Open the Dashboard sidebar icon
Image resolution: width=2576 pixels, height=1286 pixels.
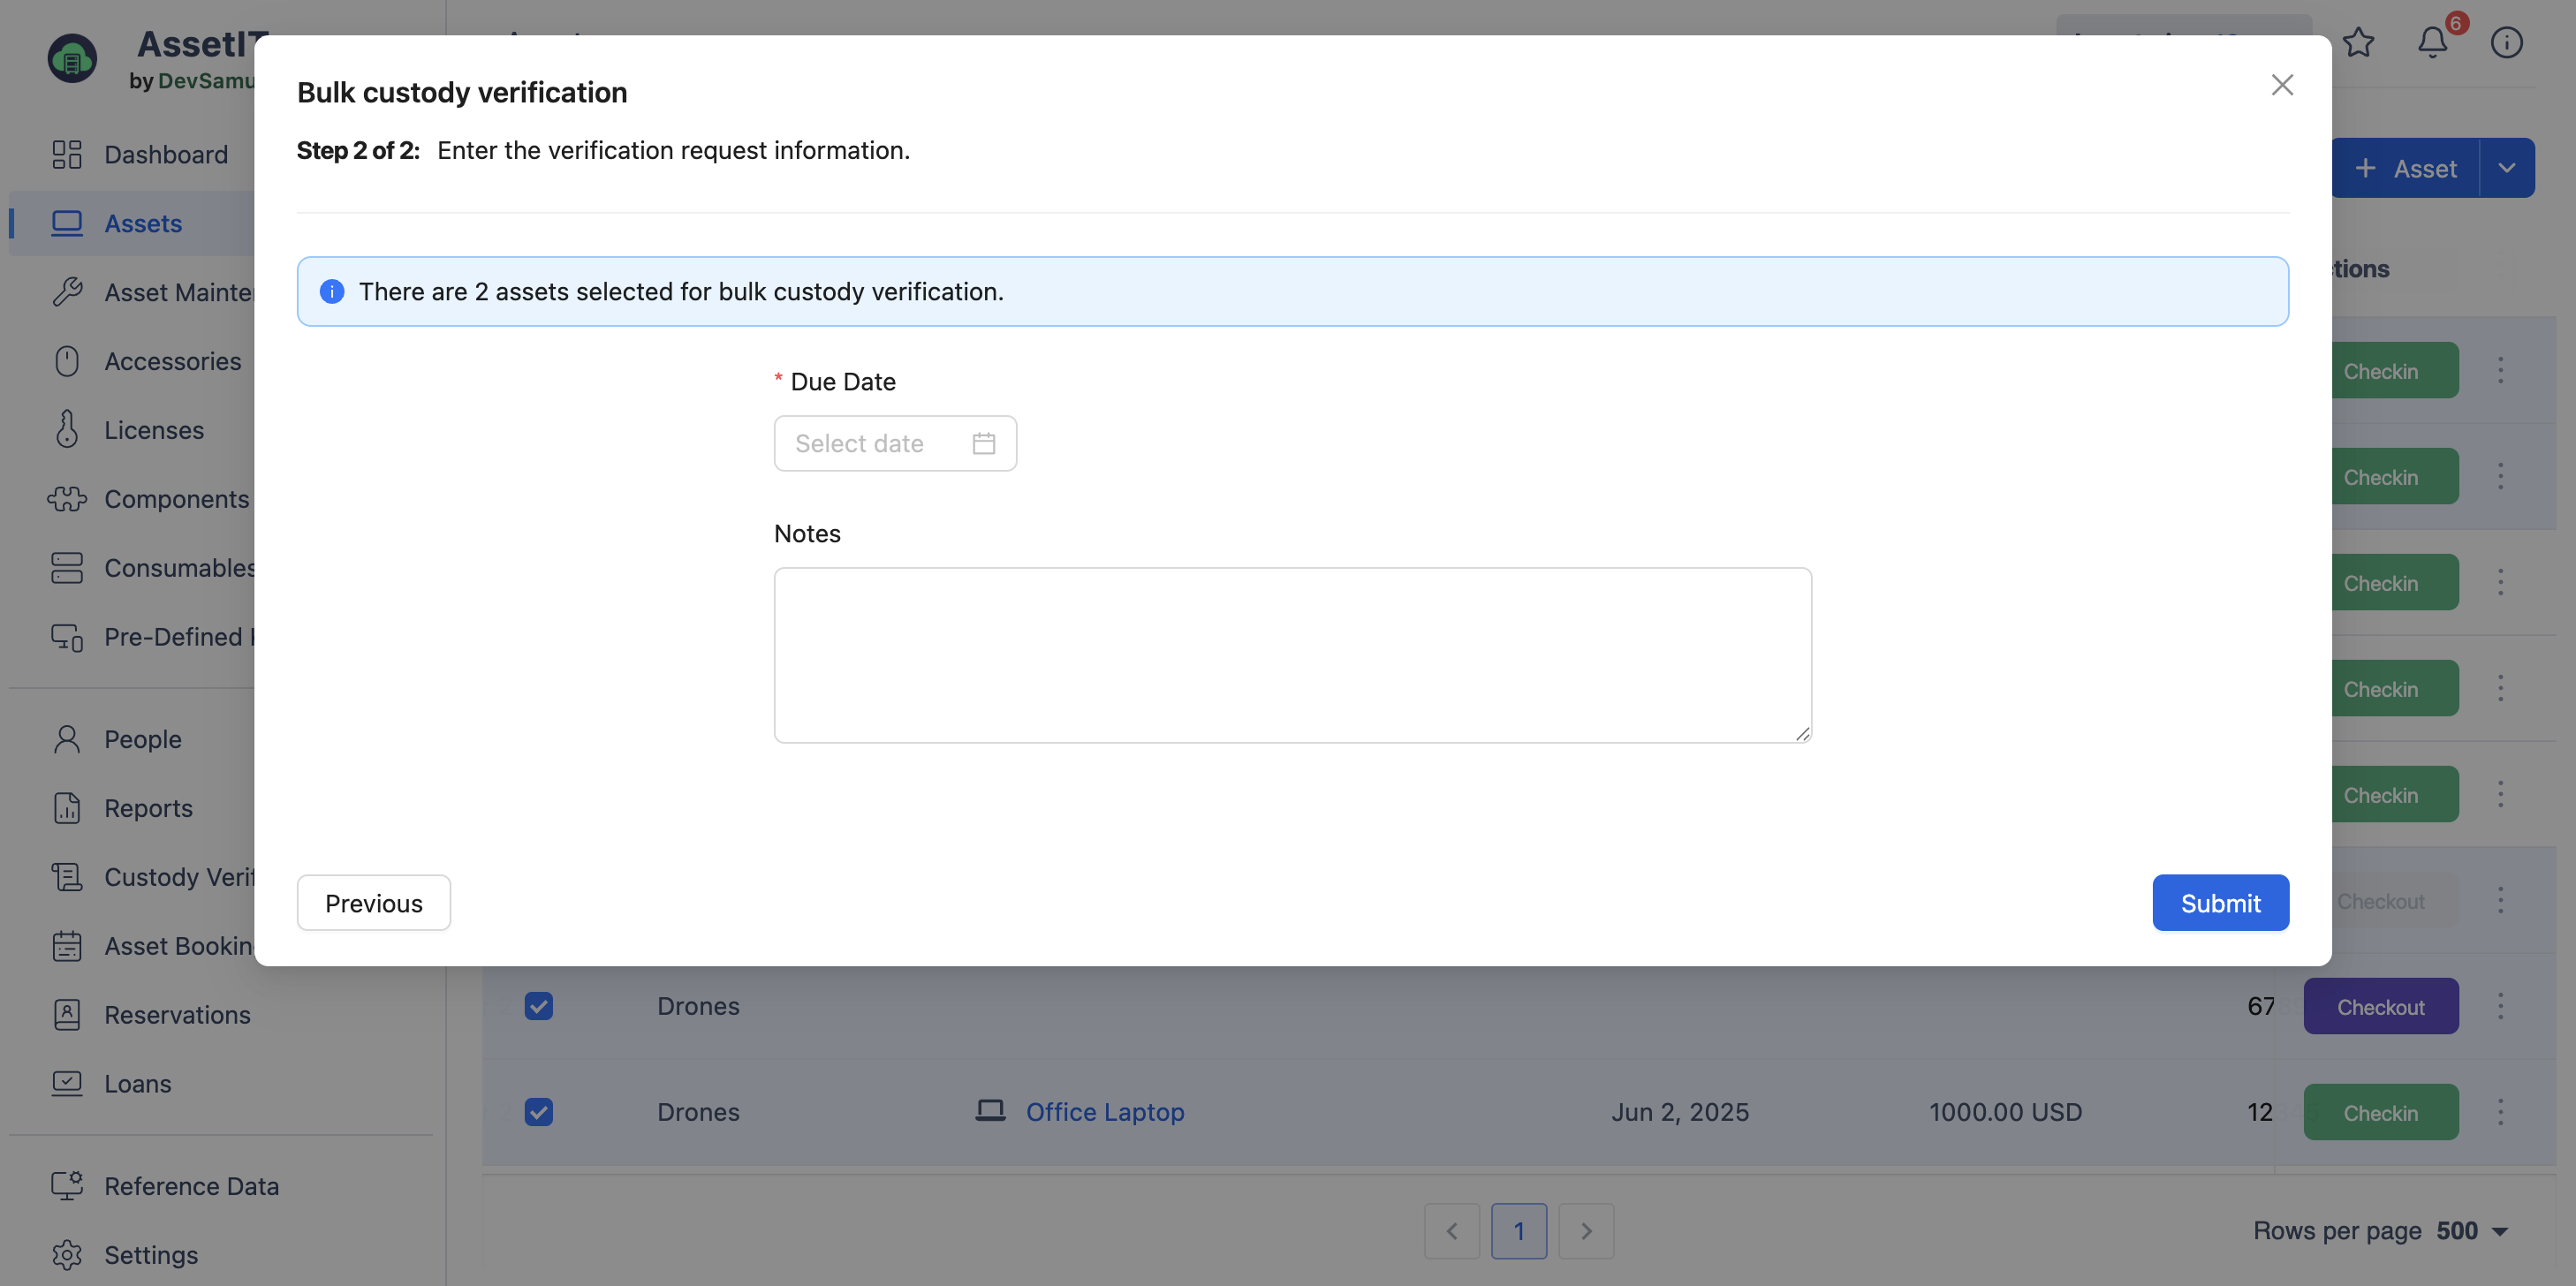(67, 154)
